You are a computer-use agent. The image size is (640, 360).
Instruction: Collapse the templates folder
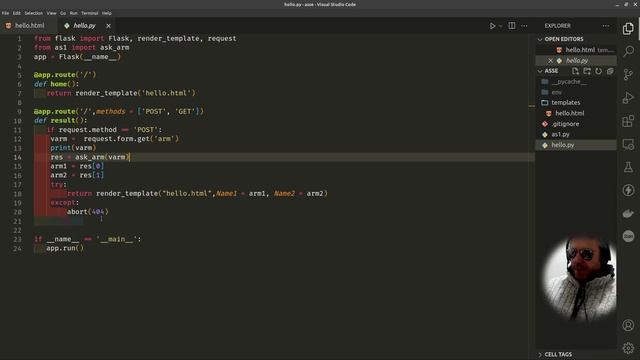pyautogui.click(x=565, y=102)
